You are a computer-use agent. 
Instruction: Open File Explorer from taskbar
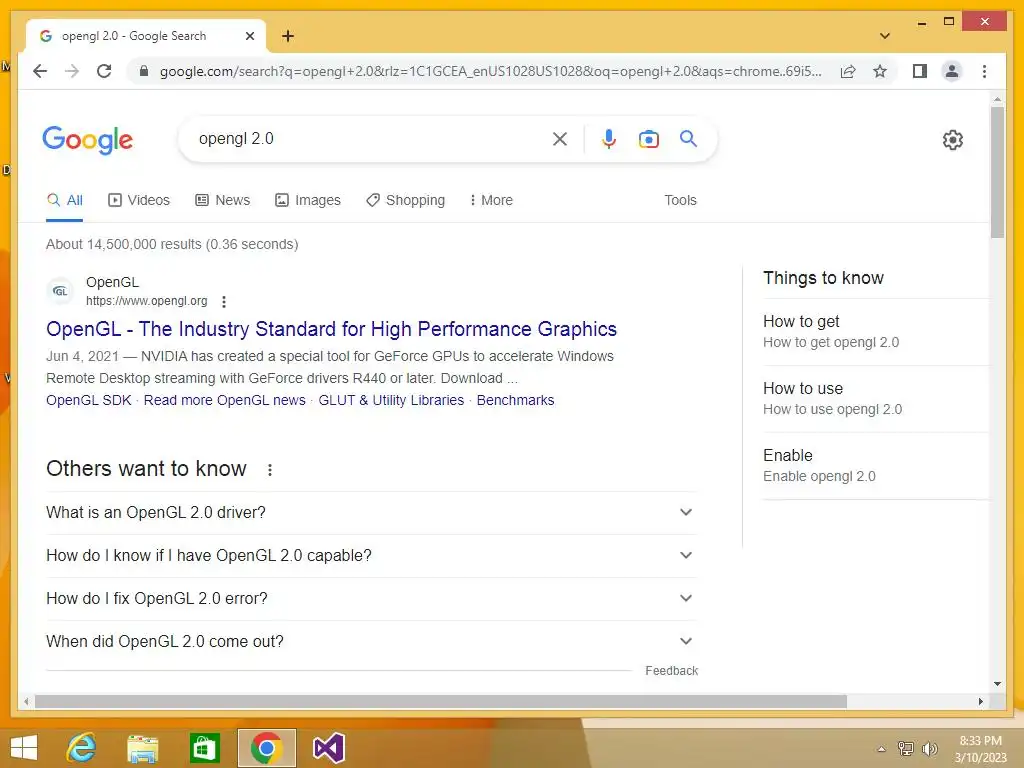coord(142,748)
